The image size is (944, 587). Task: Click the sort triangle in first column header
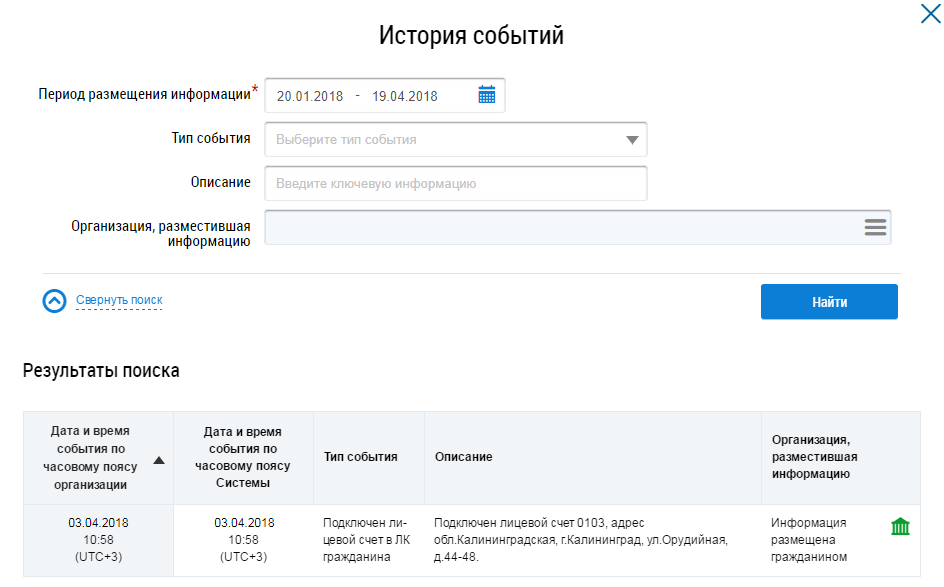159,460
